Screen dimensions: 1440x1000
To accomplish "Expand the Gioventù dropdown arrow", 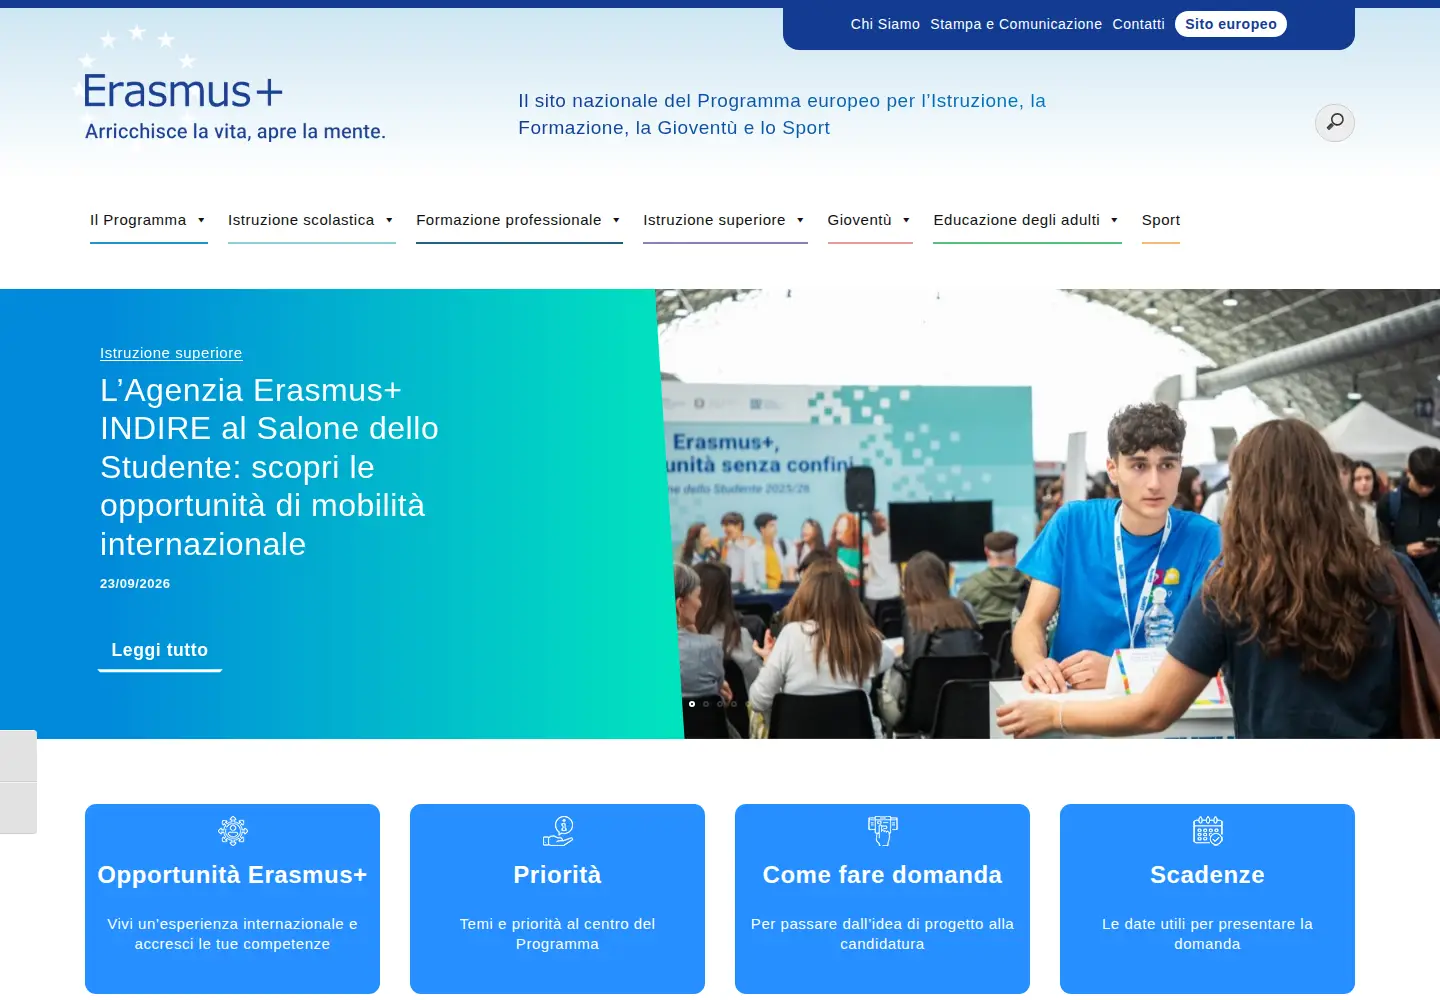I will (x=906, y=220).
